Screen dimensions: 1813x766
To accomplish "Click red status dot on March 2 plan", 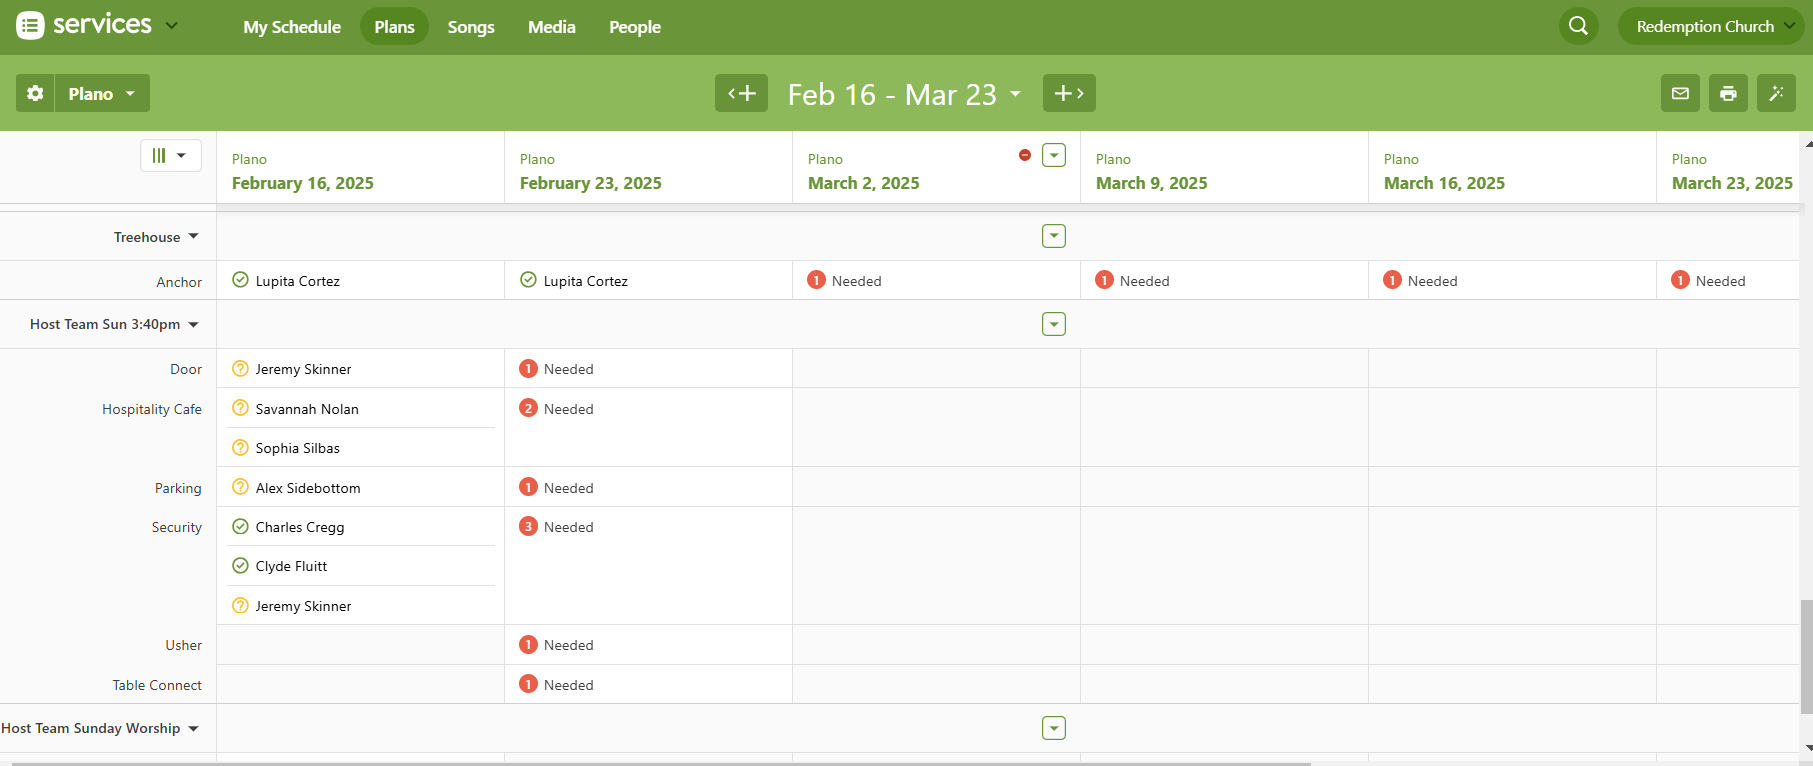I will [x=1024, y=155].
